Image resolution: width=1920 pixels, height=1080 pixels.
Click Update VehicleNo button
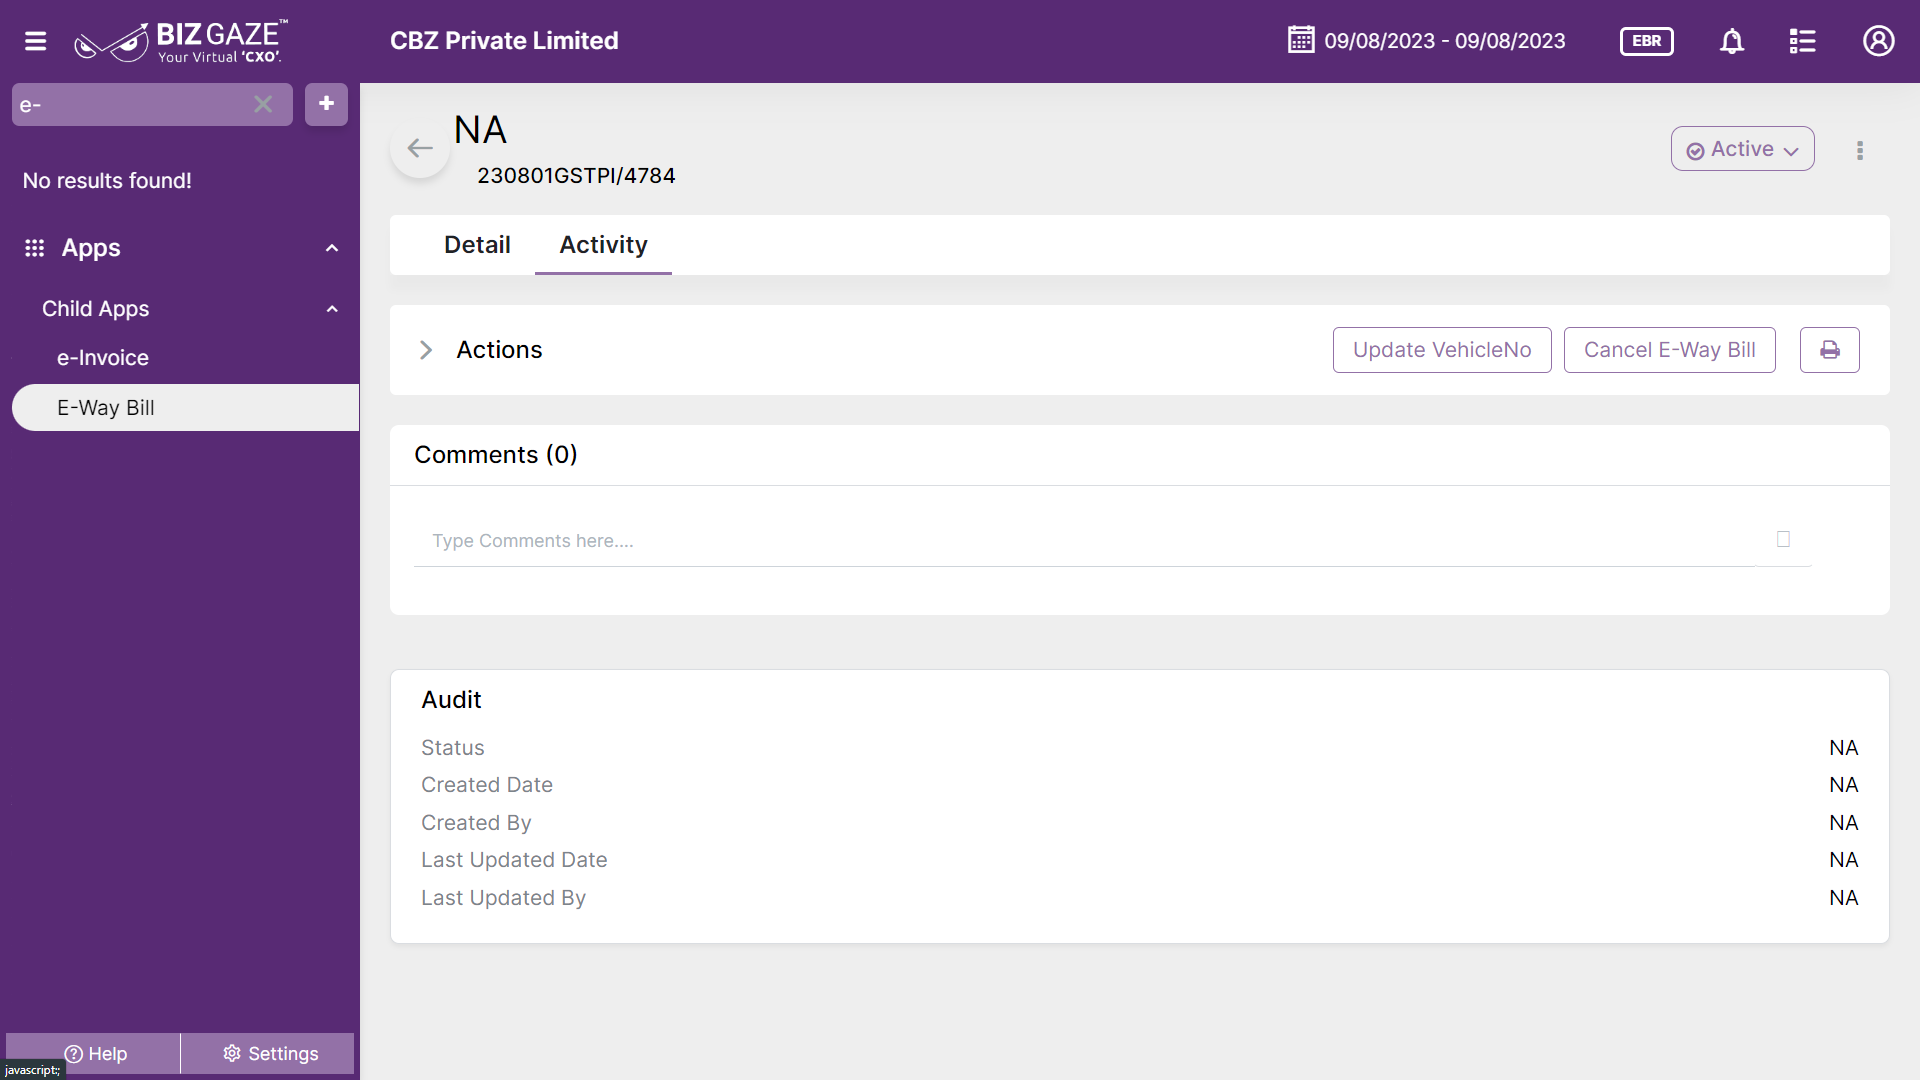click(1442, 350)
